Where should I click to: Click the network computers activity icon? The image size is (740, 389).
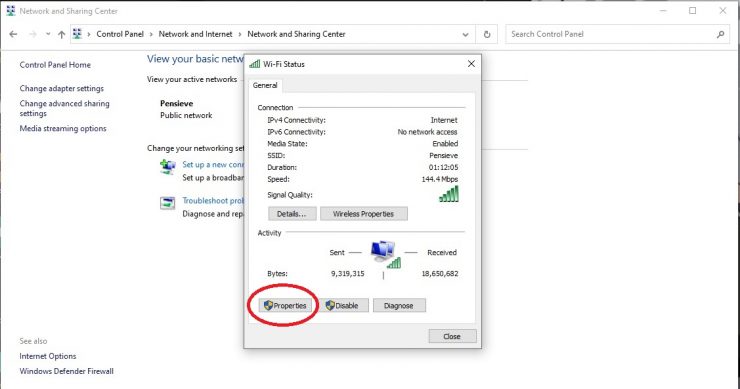(385, 254)
